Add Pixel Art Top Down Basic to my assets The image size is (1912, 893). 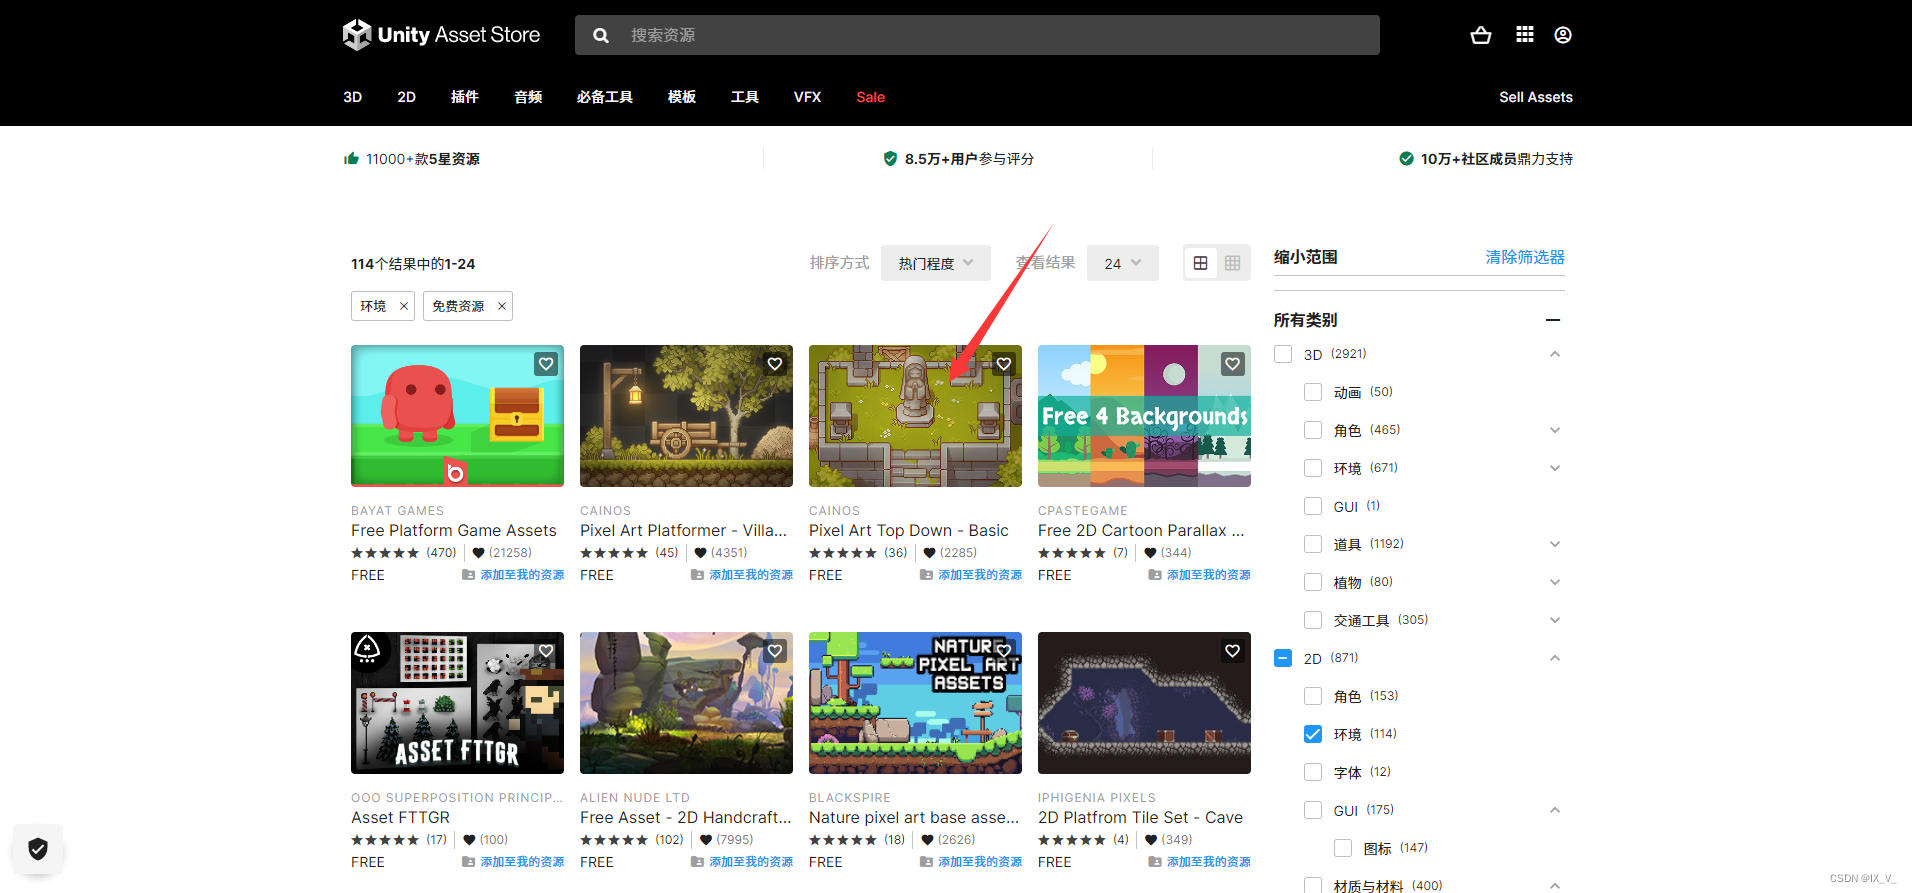(x=971, y=575)
